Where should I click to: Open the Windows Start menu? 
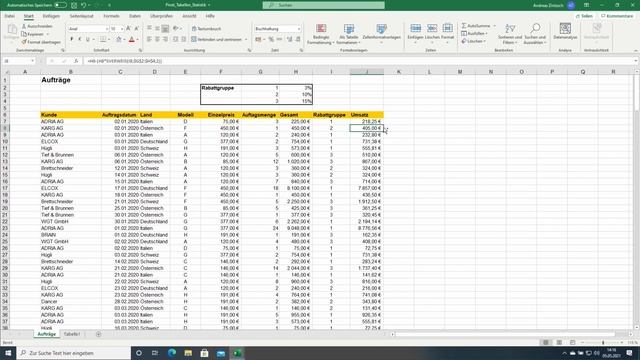[x=8, y=353]
